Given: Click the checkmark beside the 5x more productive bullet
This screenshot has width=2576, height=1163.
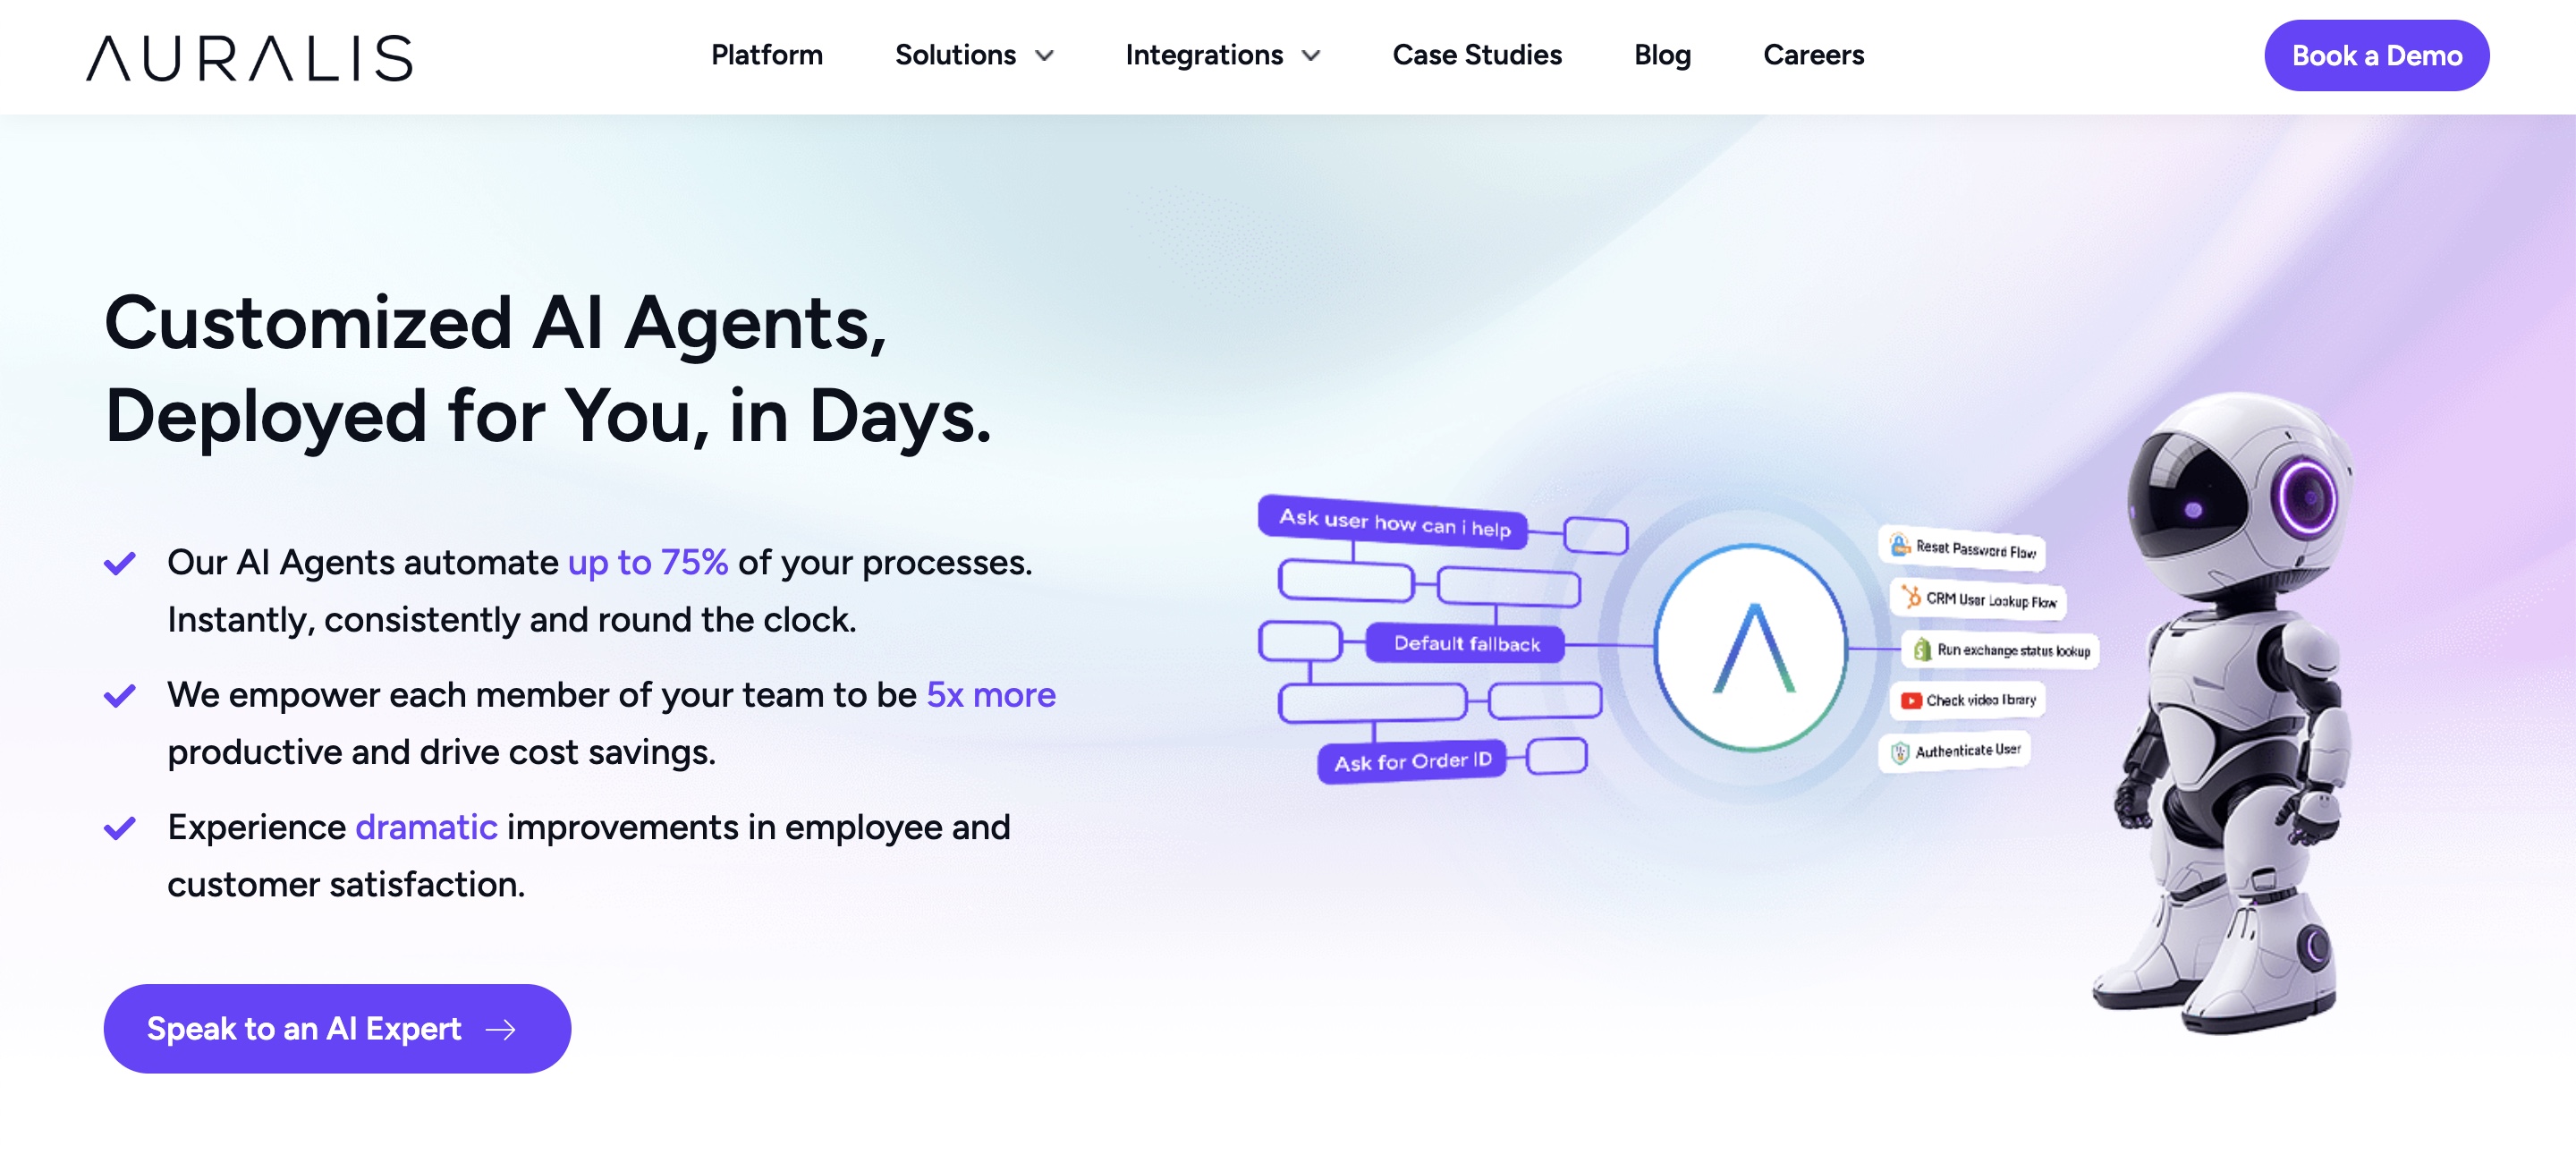Looking at the screenshot, I should pos(120,695).
